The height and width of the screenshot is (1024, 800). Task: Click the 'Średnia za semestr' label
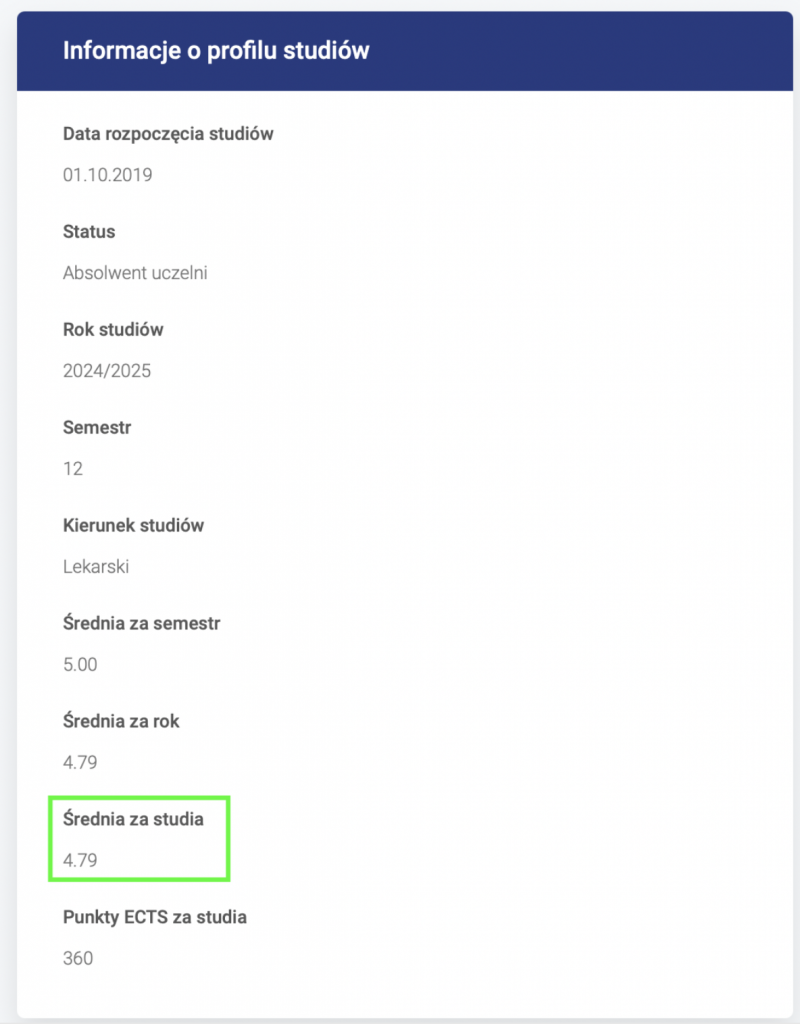(x=141, y=624)
